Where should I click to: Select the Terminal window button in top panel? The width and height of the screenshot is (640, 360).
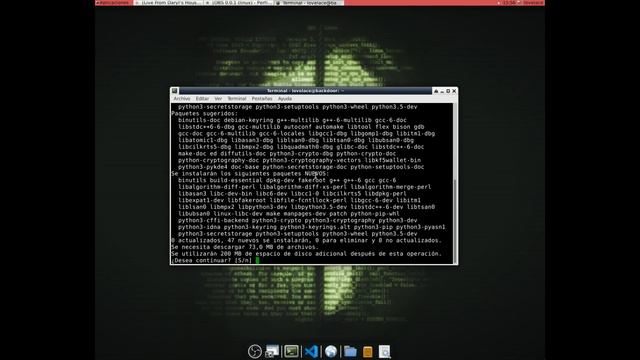tap(308, 2)
